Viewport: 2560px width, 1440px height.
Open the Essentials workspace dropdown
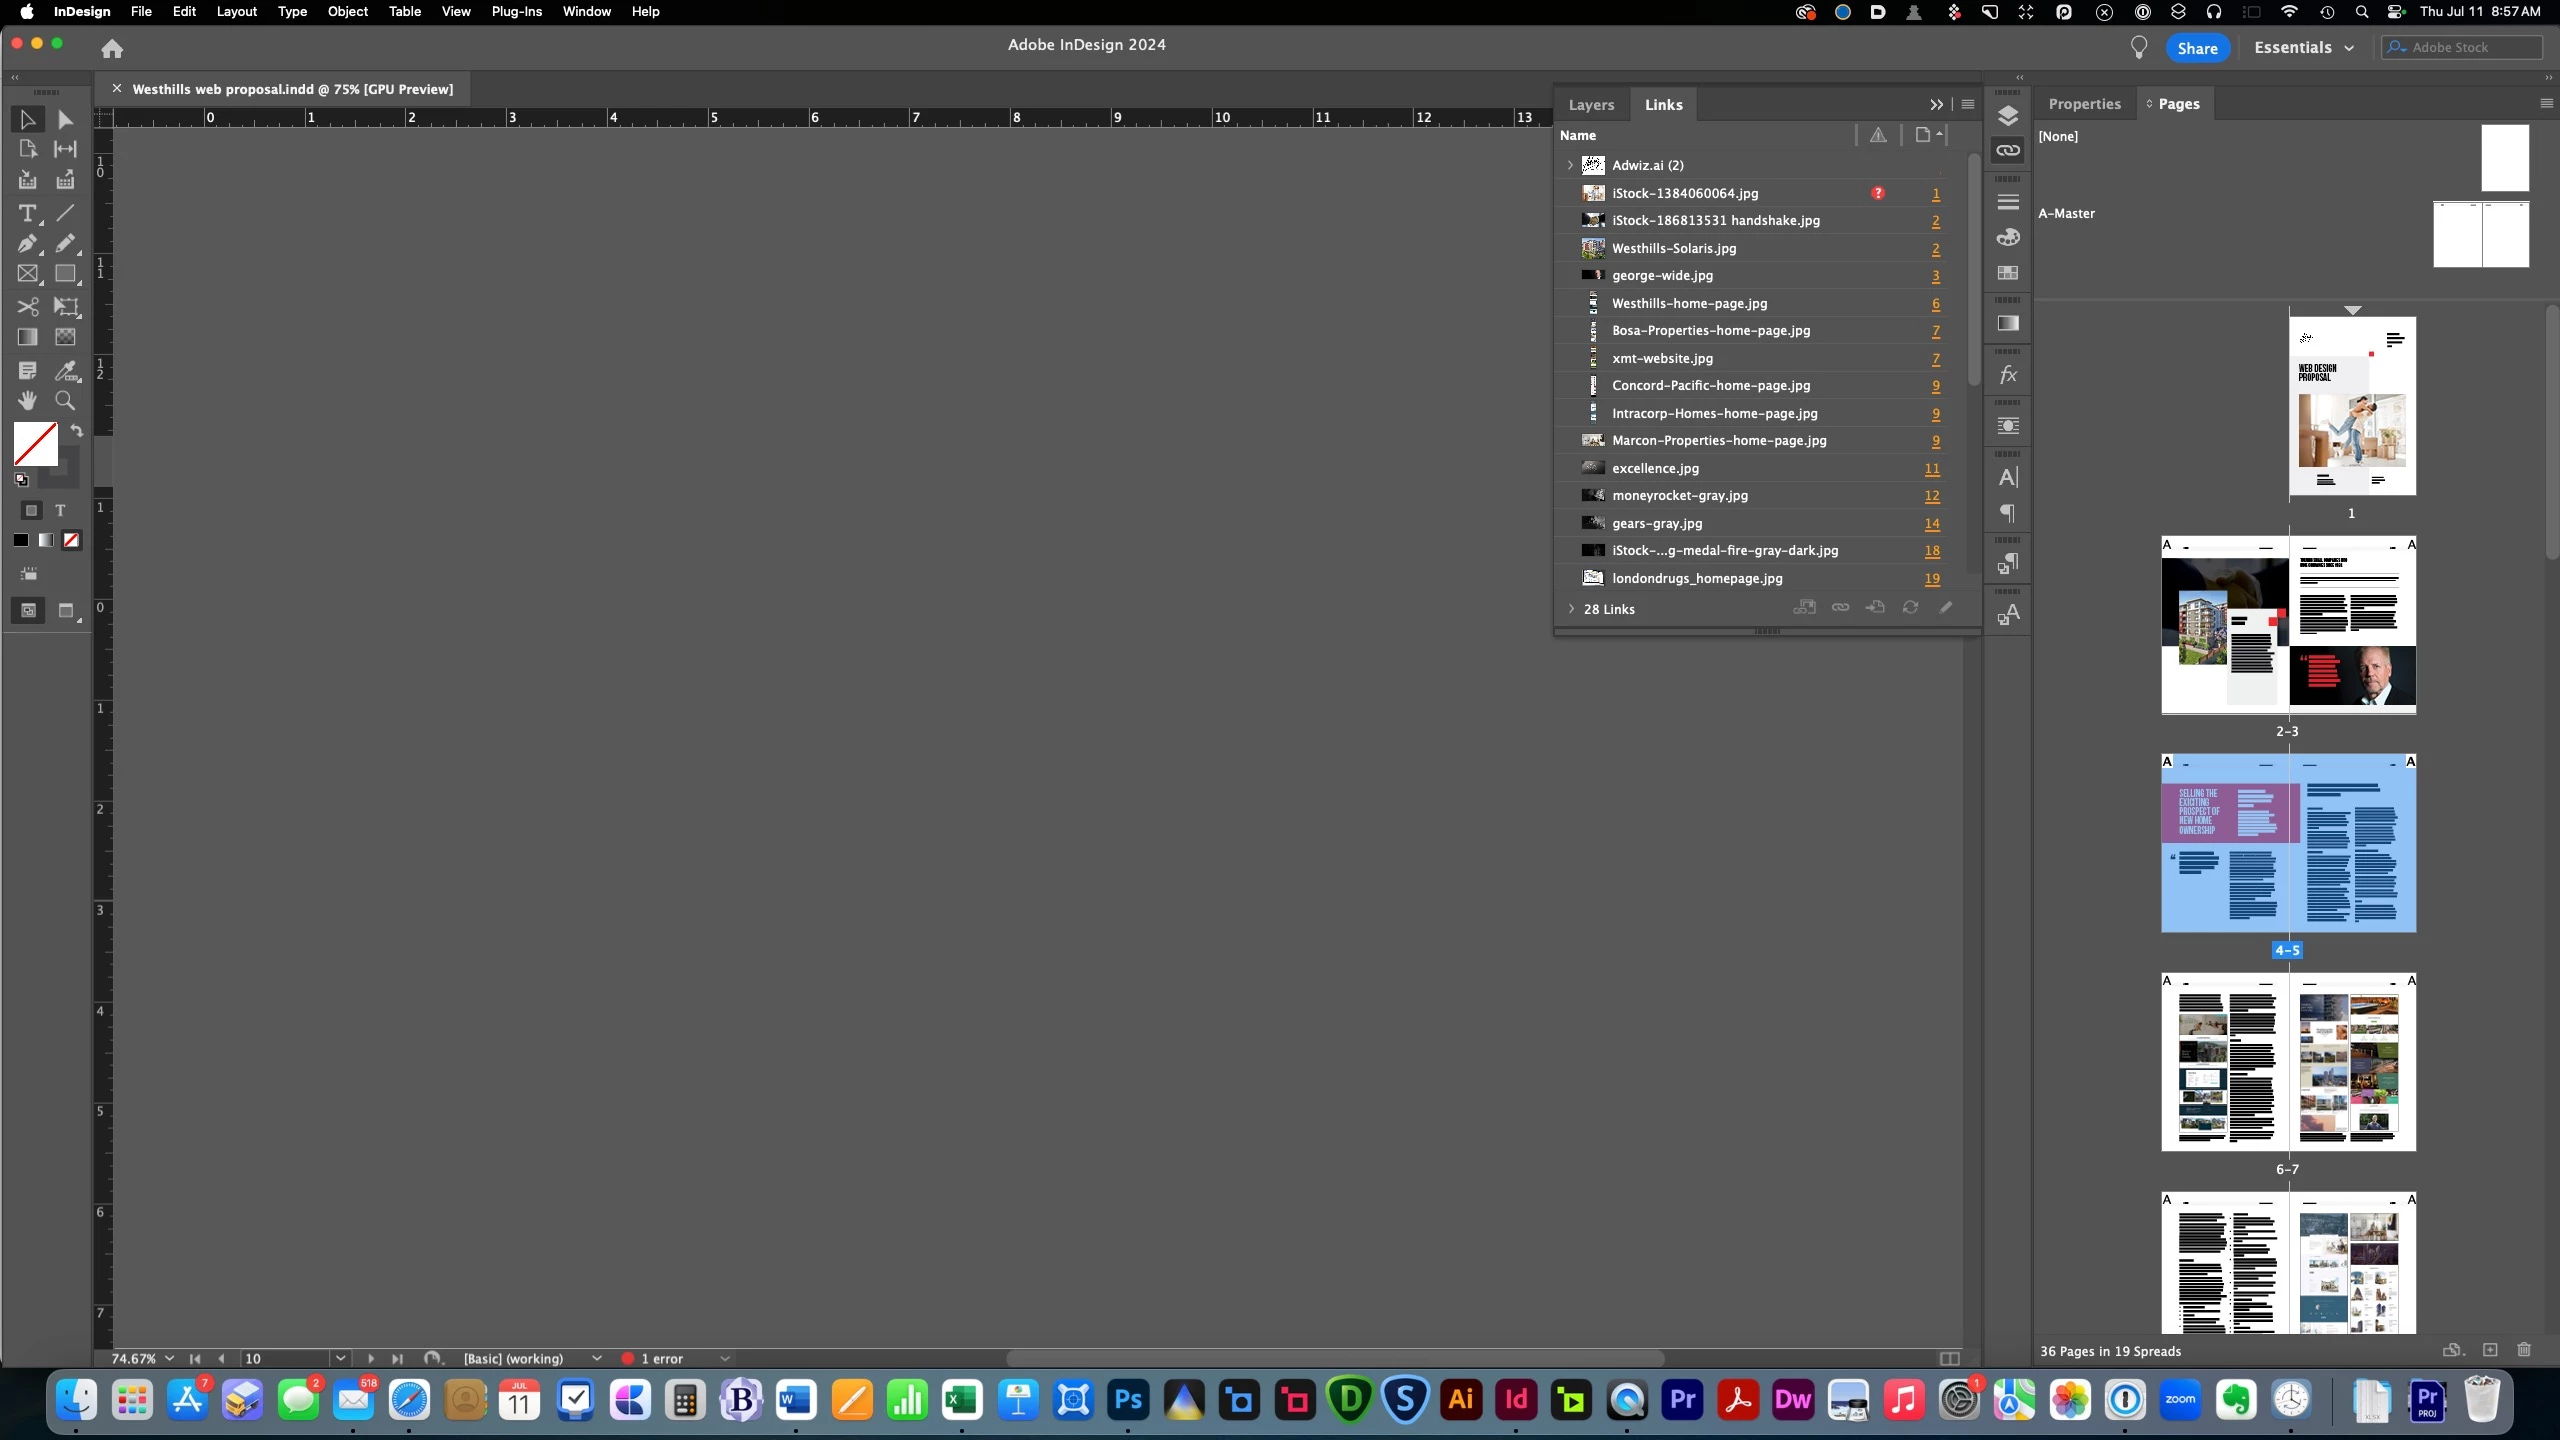click(x=2304, y=48)
